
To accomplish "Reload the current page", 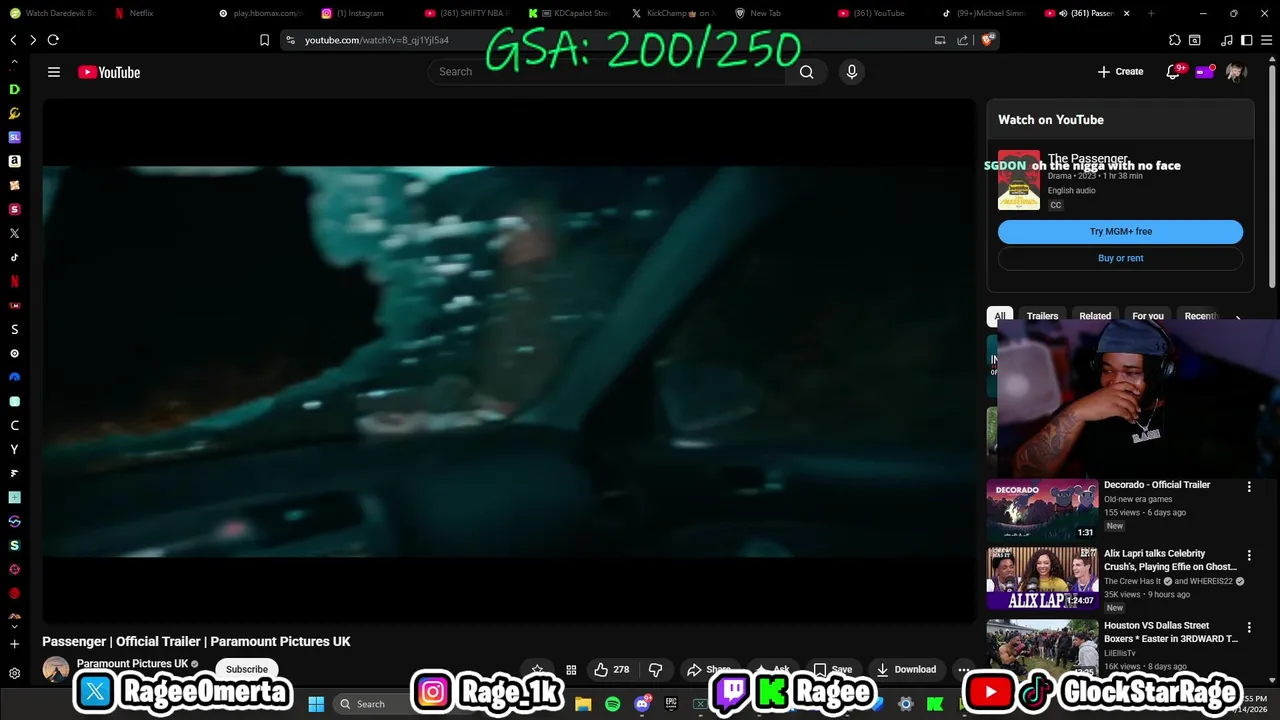I will [53, 40].
